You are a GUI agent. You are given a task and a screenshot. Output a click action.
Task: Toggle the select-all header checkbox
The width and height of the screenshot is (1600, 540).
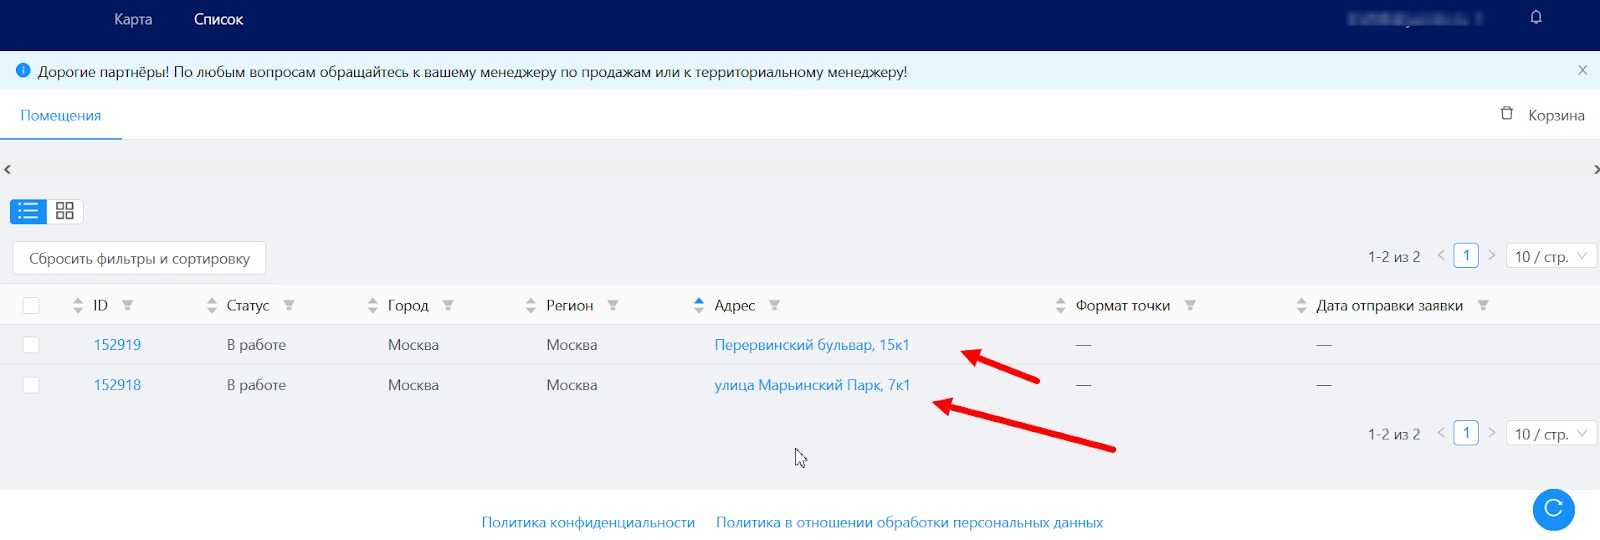point(31,306)
